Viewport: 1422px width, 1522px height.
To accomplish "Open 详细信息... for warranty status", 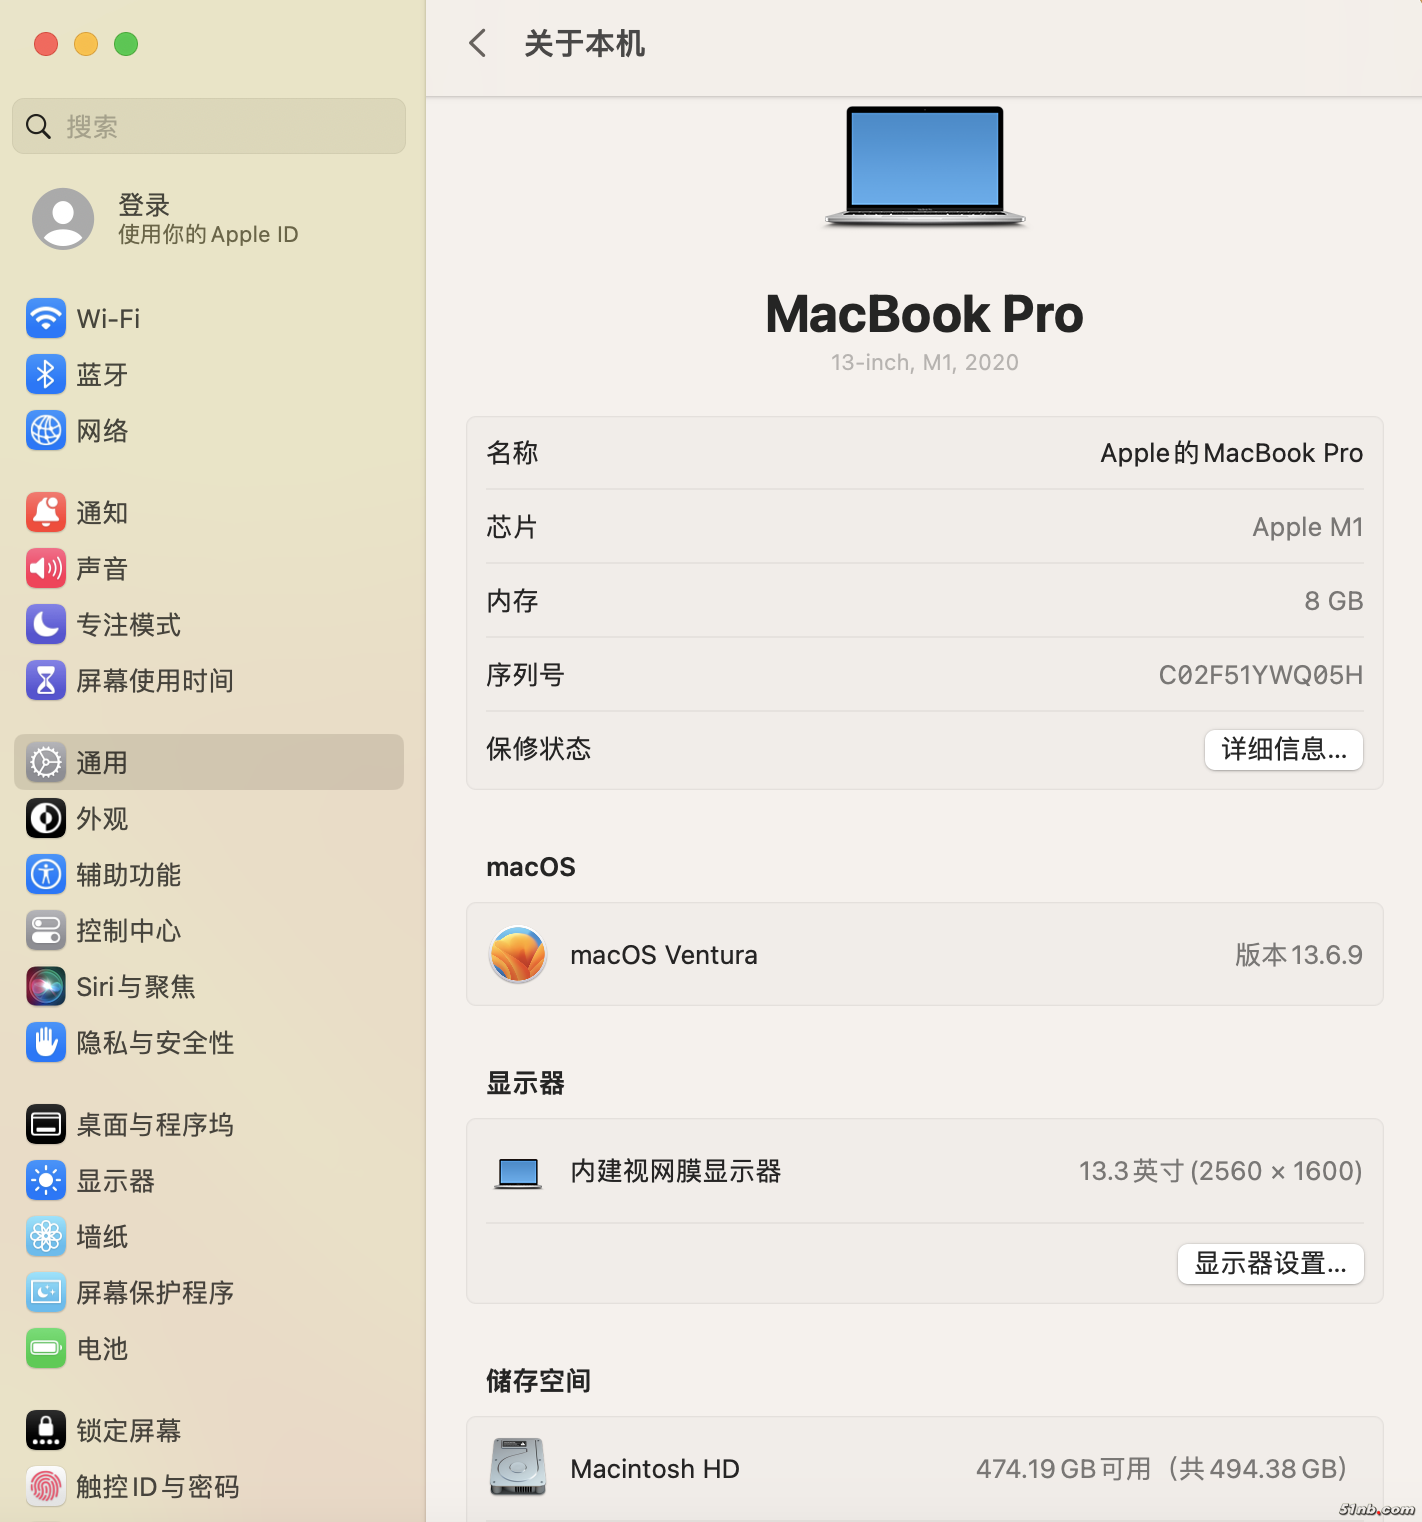I will (1284, 749).
